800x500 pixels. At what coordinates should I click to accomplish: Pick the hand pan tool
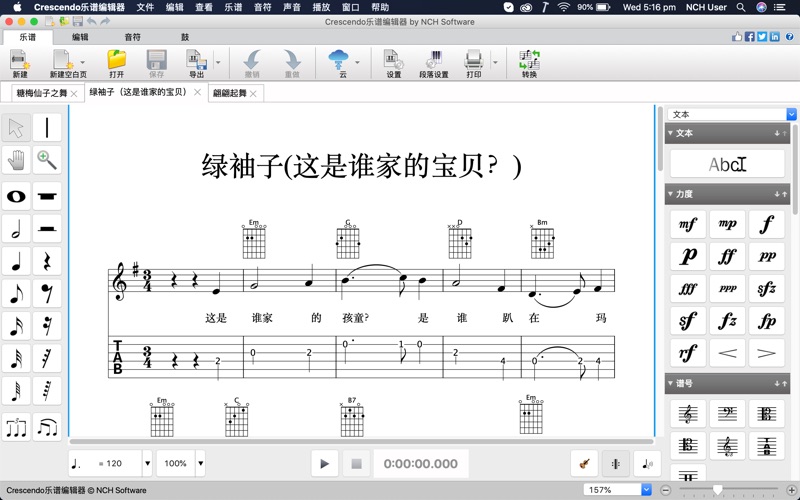pos(16,160)
